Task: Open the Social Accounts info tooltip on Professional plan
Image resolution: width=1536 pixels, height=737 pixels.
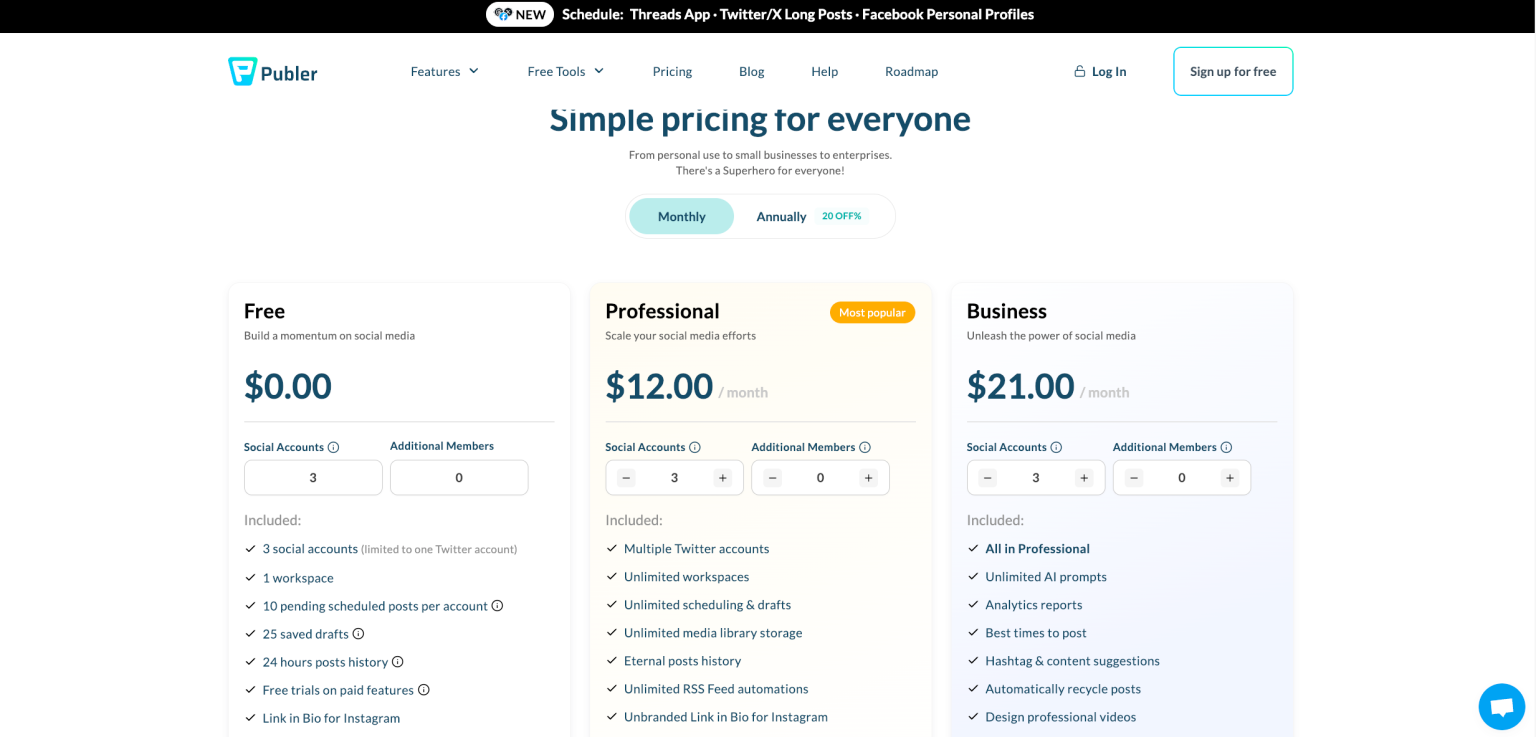Action: pyautogui.click(x=697, y=446)
